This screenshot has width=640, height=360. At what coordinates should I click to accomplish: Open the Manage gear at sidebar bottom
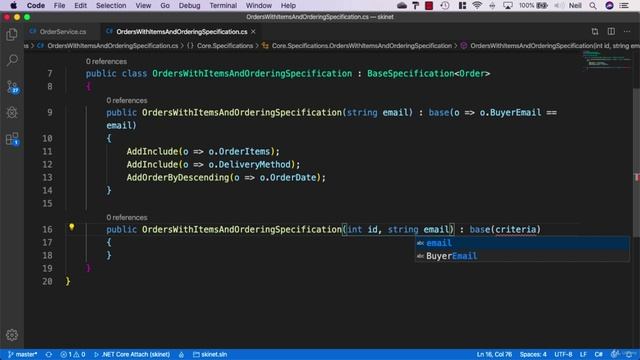click(x=12, y=335)
